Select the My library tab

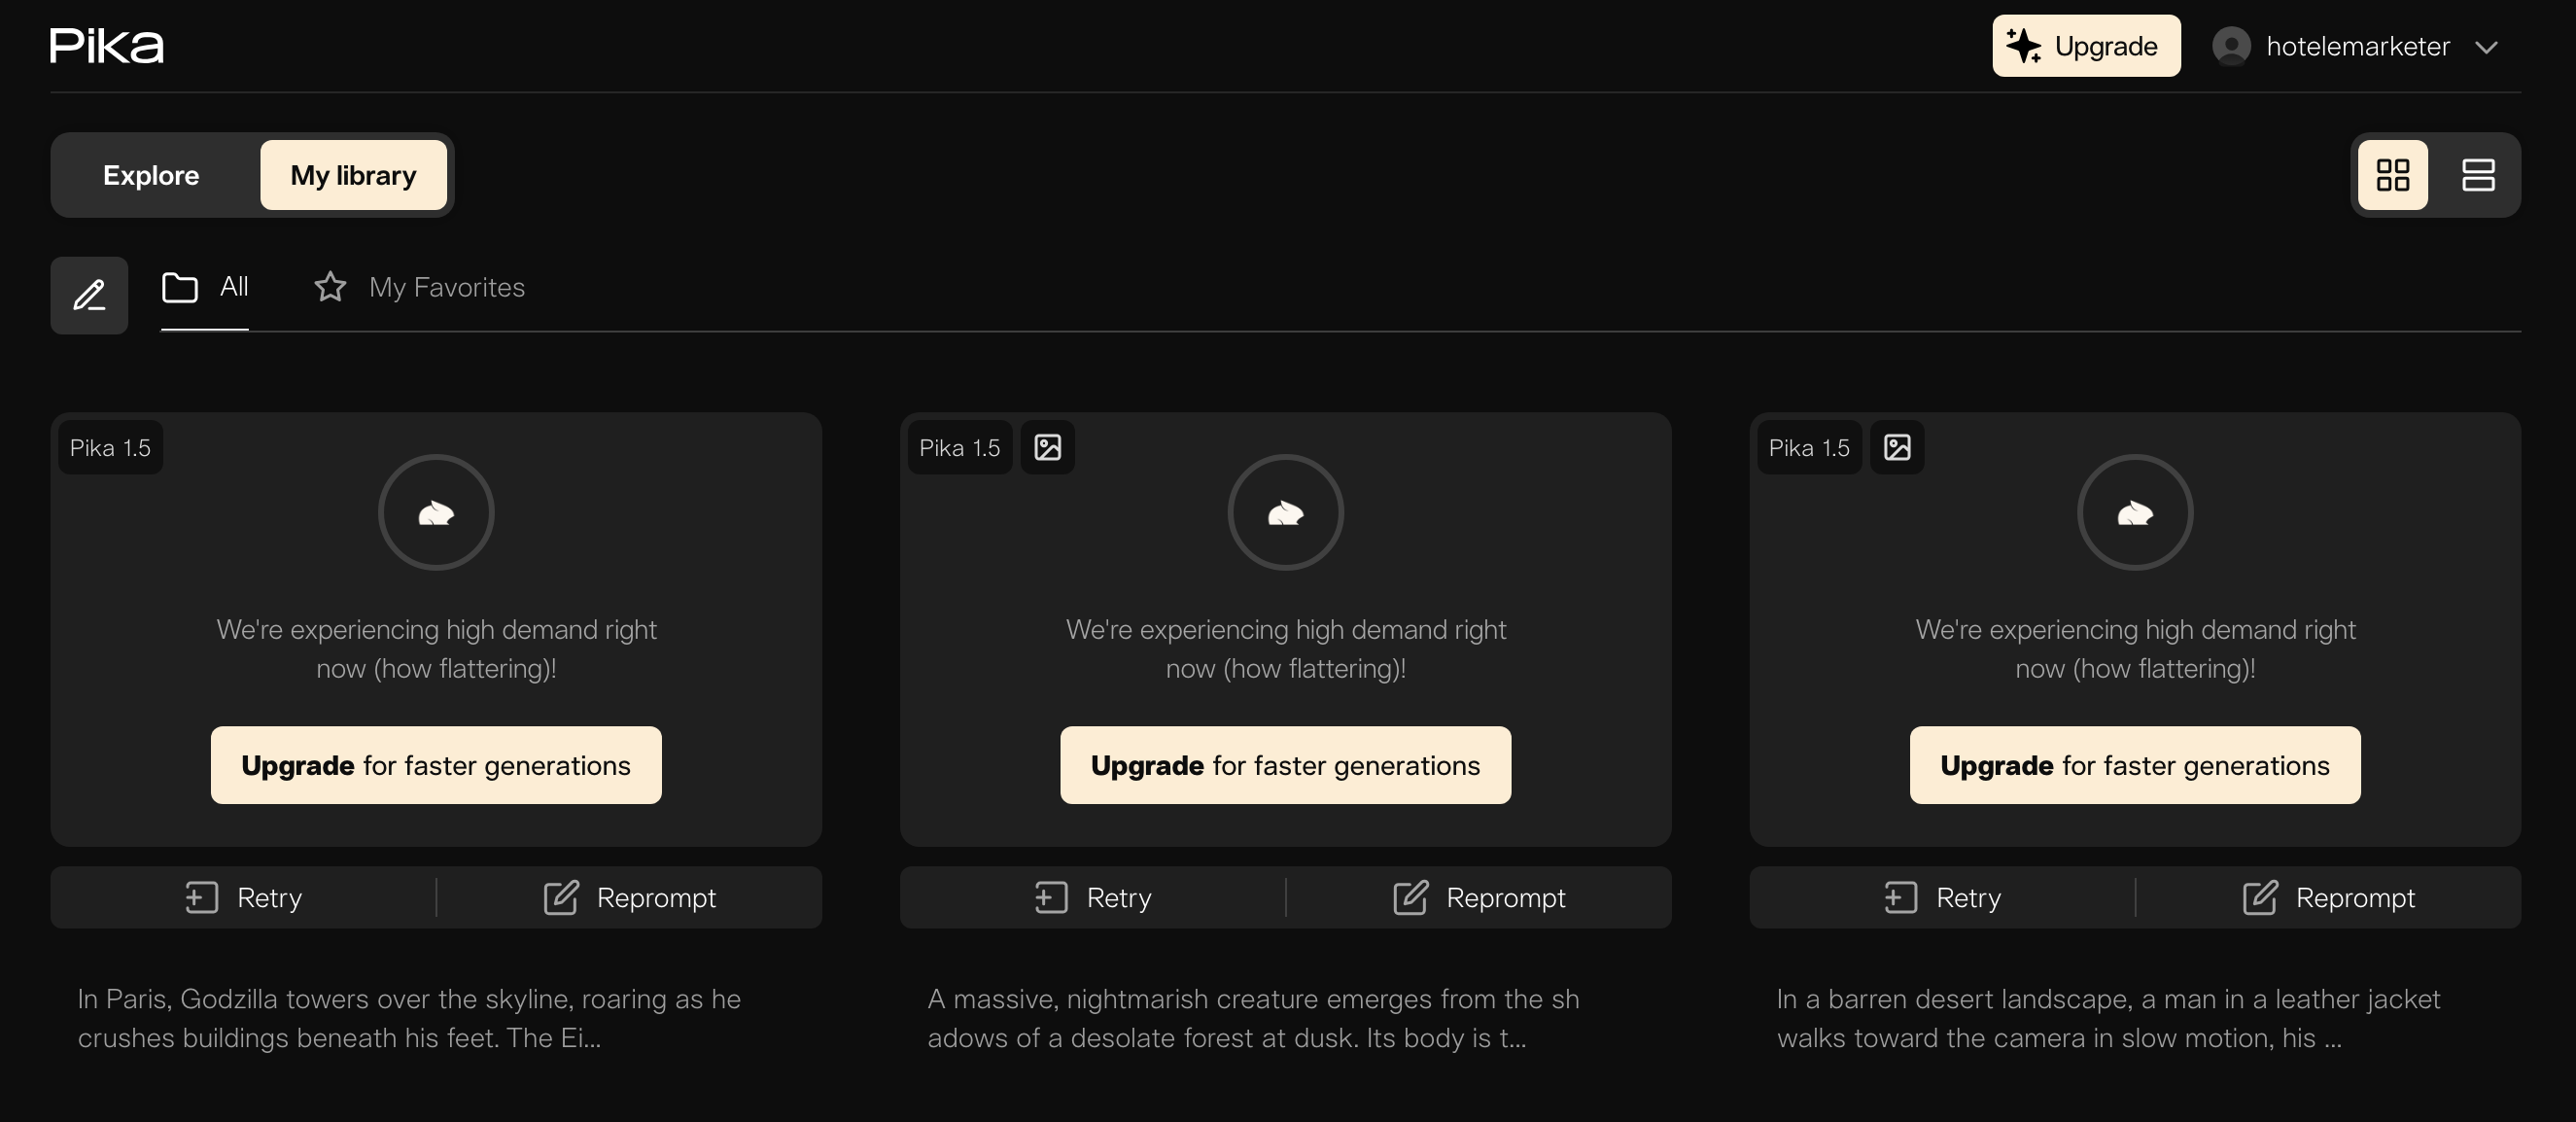pyautogui.click(x=353, y=175)
